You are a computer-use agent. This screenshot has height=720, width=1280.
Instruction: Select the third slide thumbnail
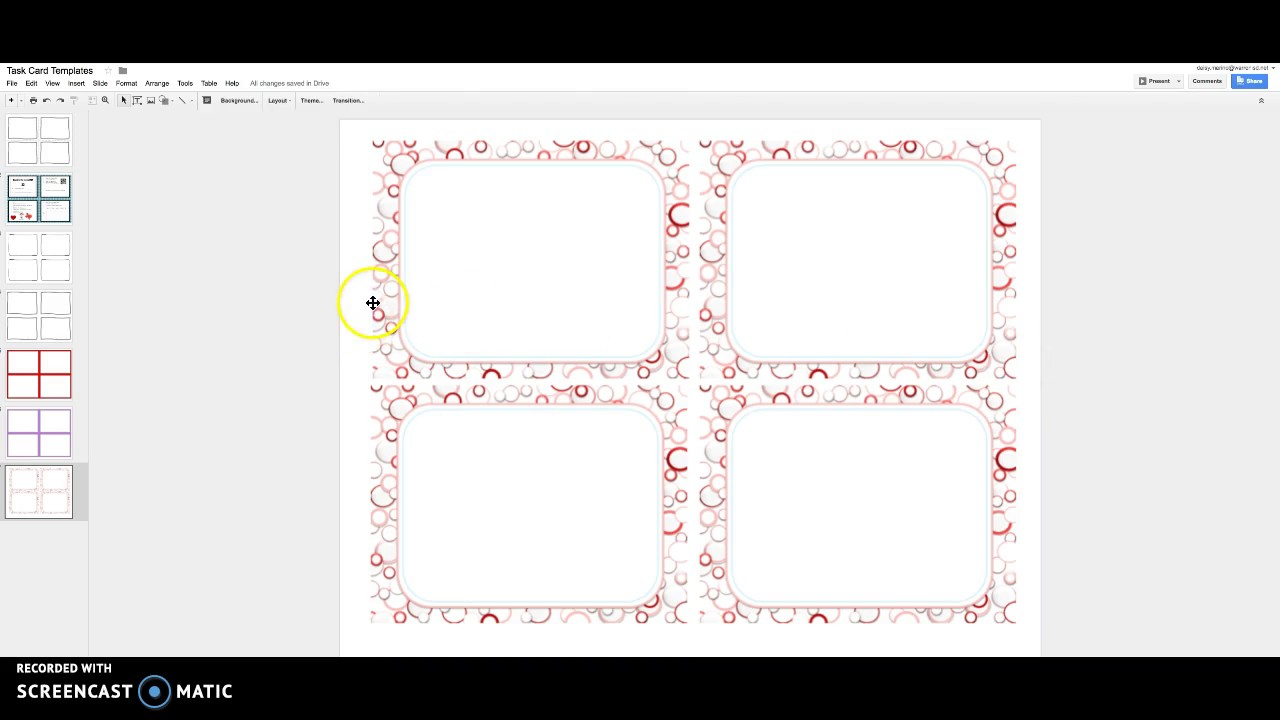pyautogui.click(x=39, y=257)
